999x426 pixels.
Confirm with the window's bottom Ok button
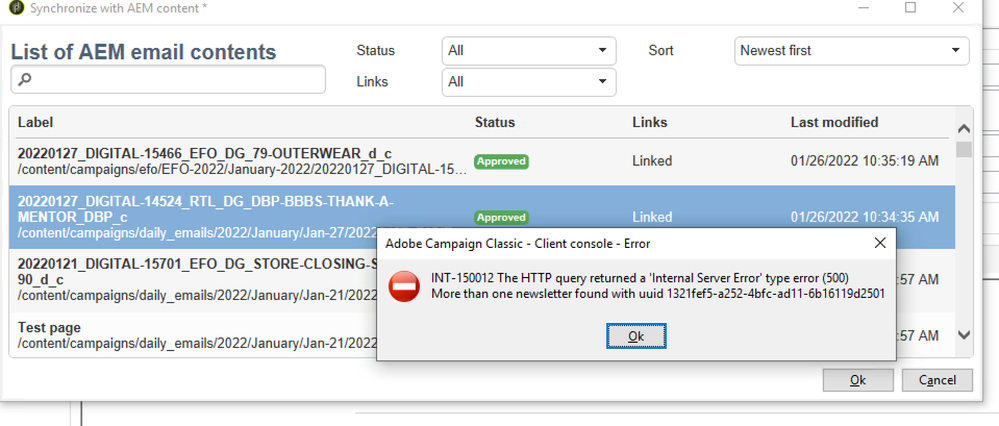857,380
